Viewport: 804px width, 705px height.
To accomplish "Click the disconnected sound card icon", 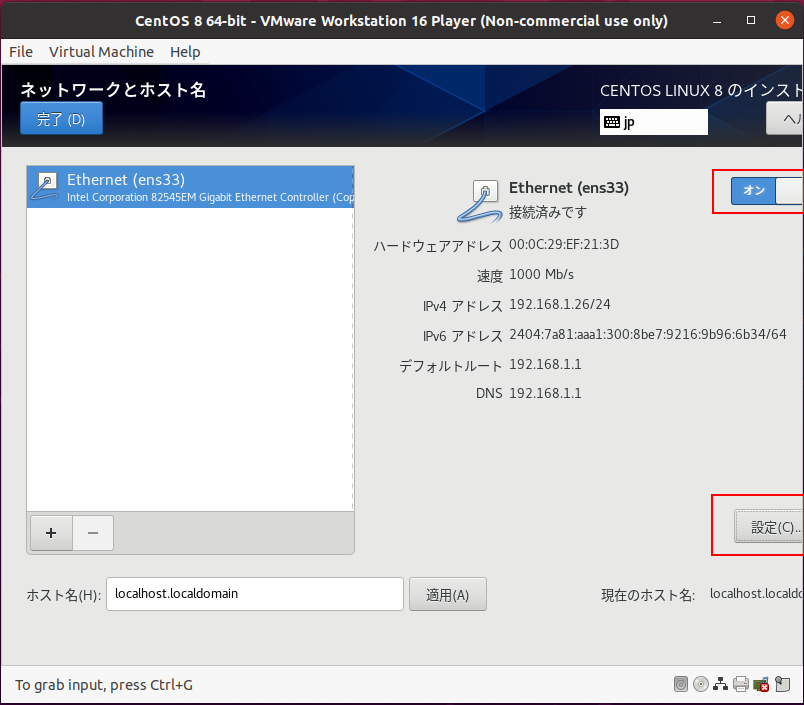I will (x=761, y=685).
